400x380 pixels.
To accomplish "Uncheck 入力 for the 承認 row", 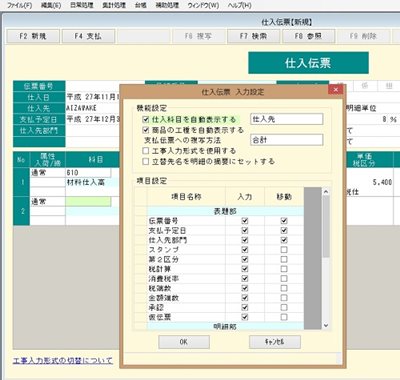I will point(245,308).
